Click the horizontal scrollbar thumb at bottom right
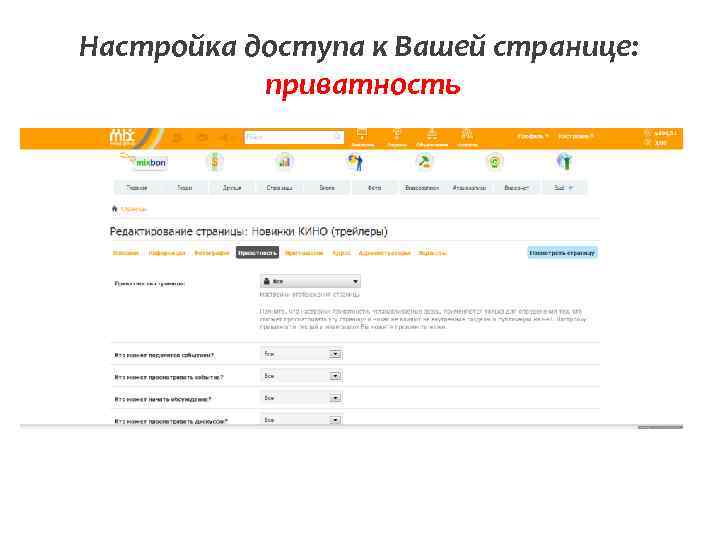This screenshot has width=720, height=540. [660, 427]
